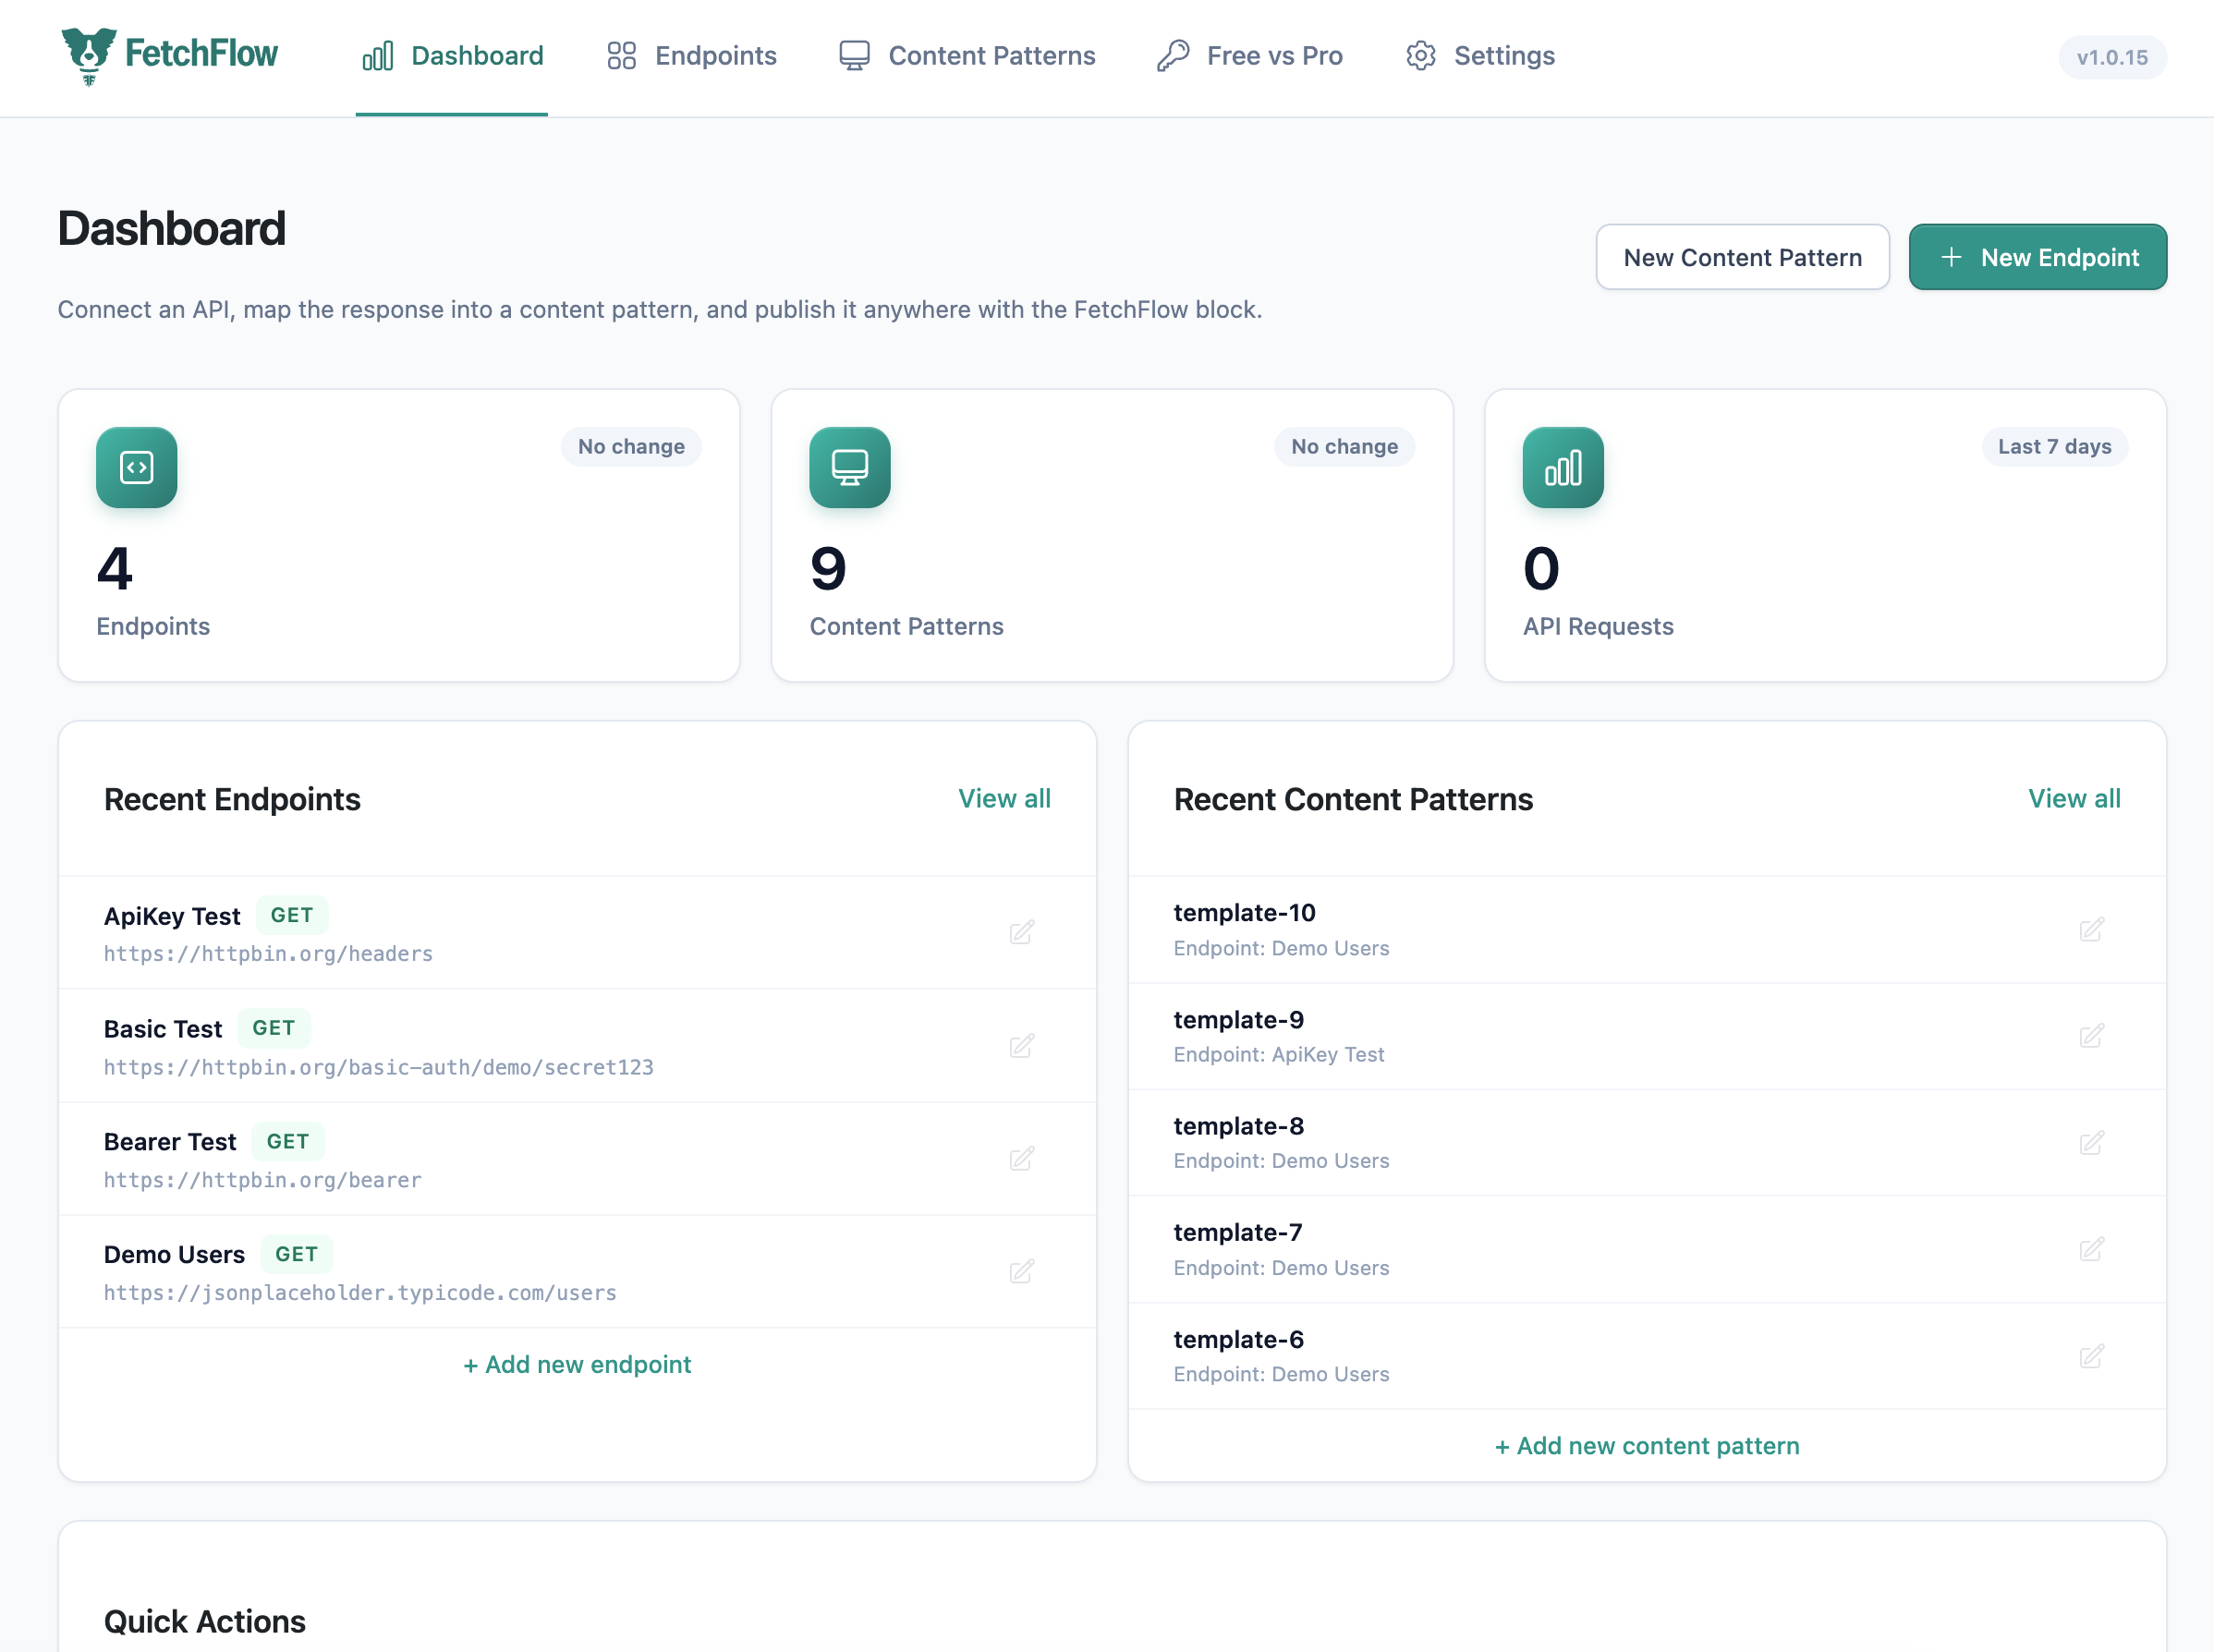Viewport: 2214px width, 1652px height.
Task: Click the Settings gear icon in nav
Action: [x=1421, y=56]
